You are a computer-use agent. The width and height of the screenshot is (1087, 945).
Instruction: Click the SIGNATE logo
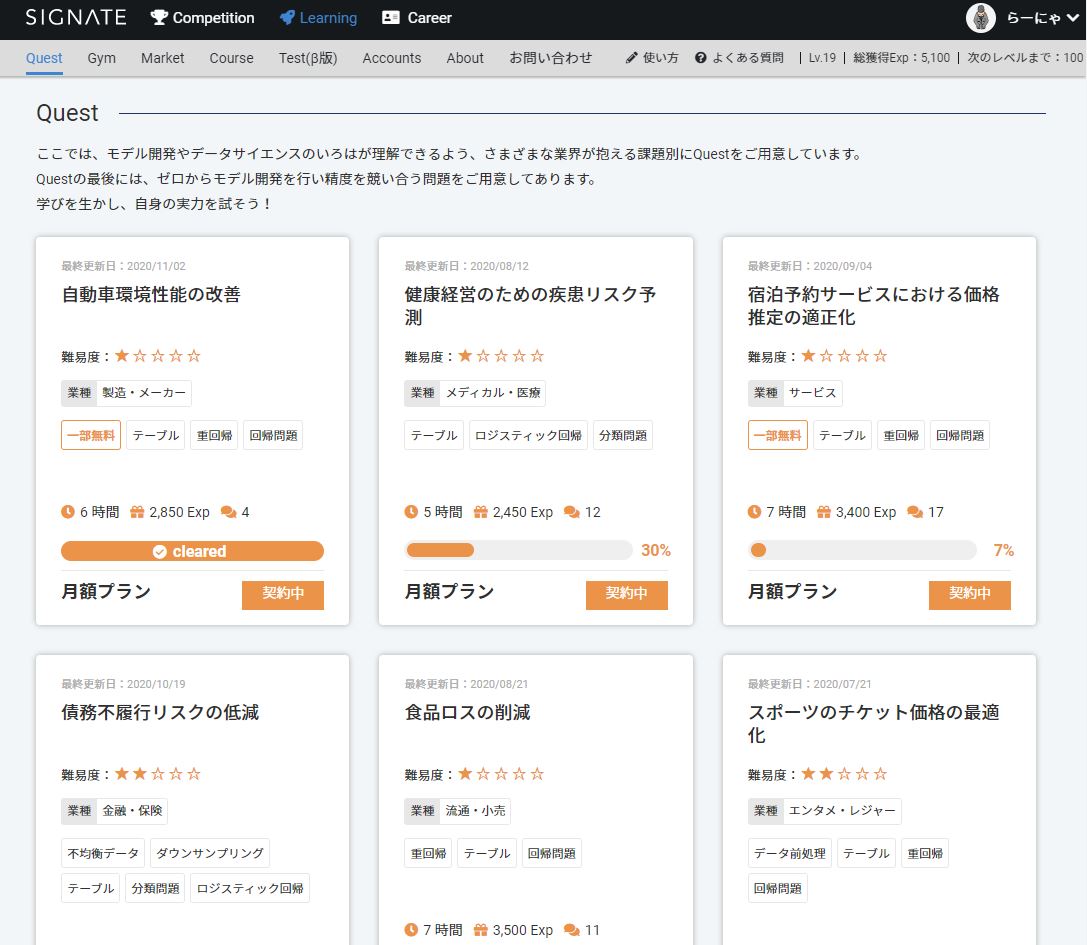(76, 17)
